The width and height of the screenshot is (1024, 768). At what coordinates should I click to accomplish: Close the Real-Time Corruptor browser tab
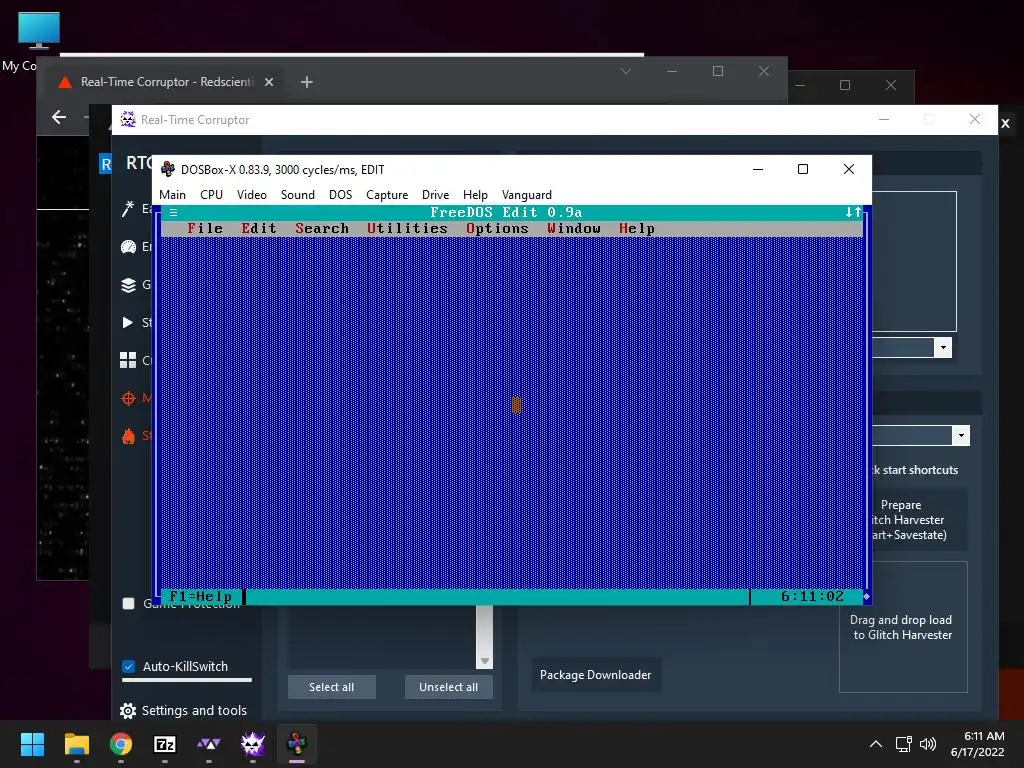(x=269, y=82)
